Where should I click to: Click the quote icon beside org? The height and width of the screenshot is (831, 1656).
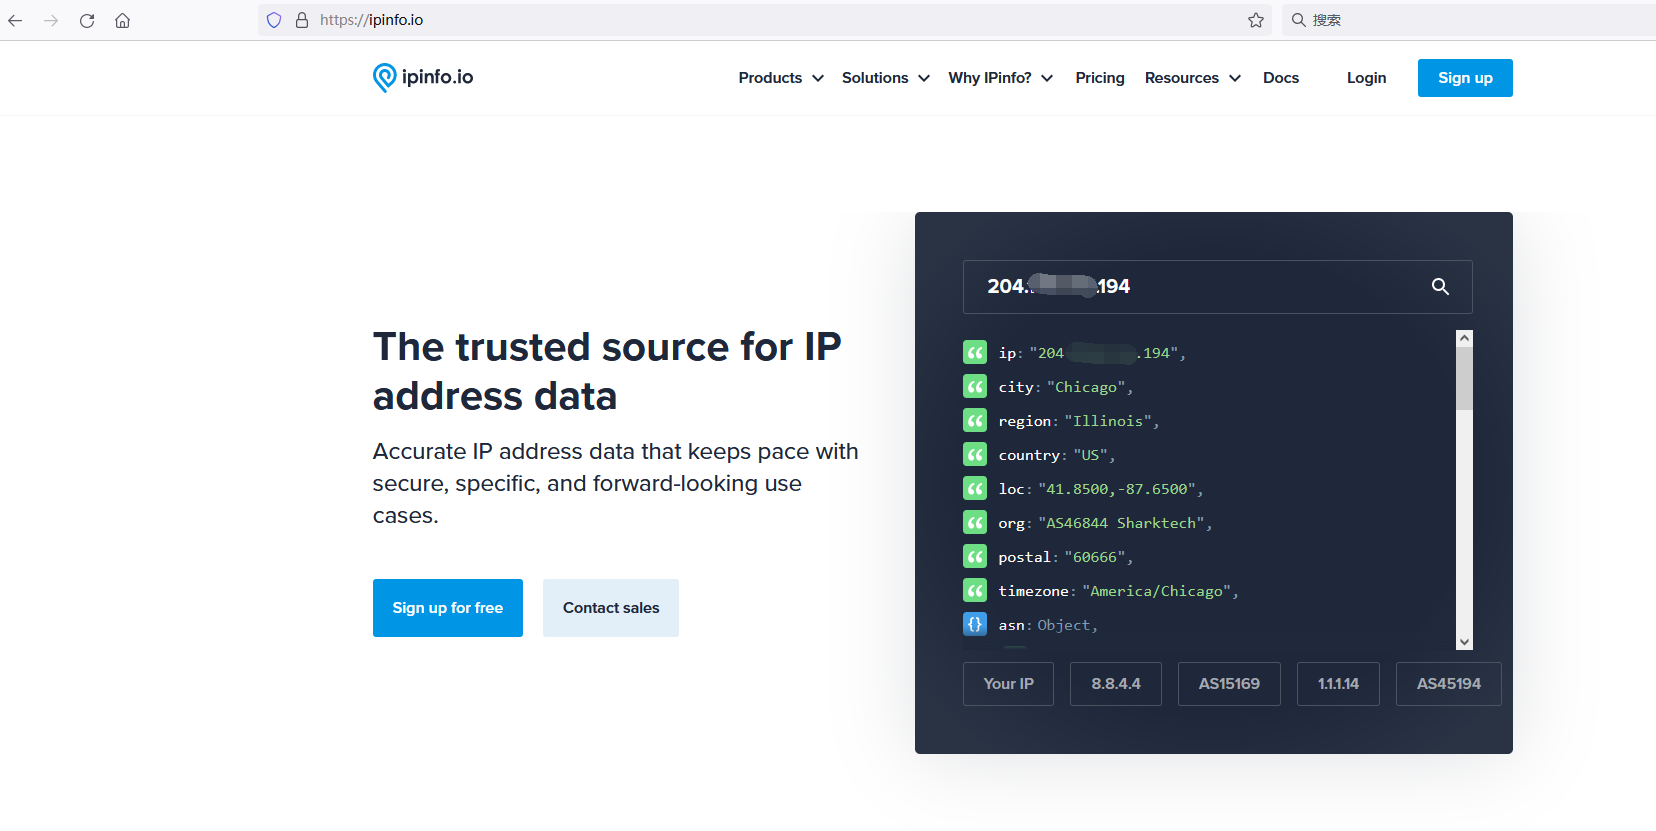[975, 522]
